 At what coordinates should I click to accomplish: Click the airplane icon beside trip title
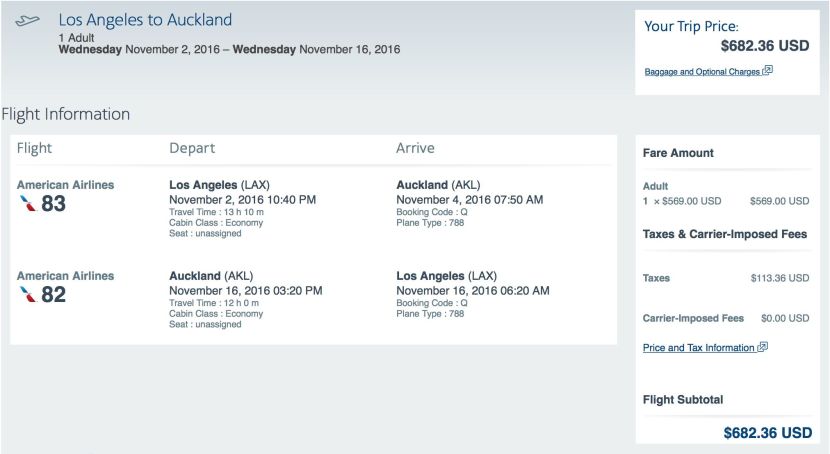point(28,21)
